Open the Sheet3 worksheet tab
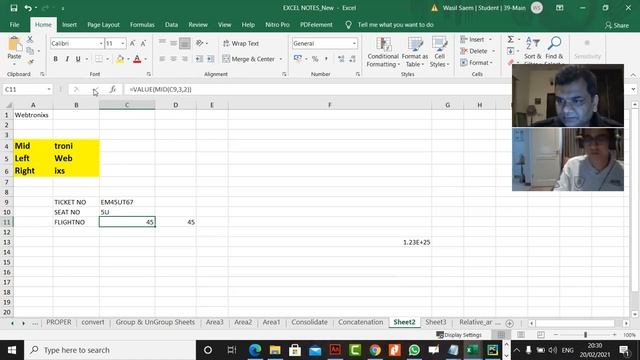The image size is (640, 360). click(x=436, y=322)
